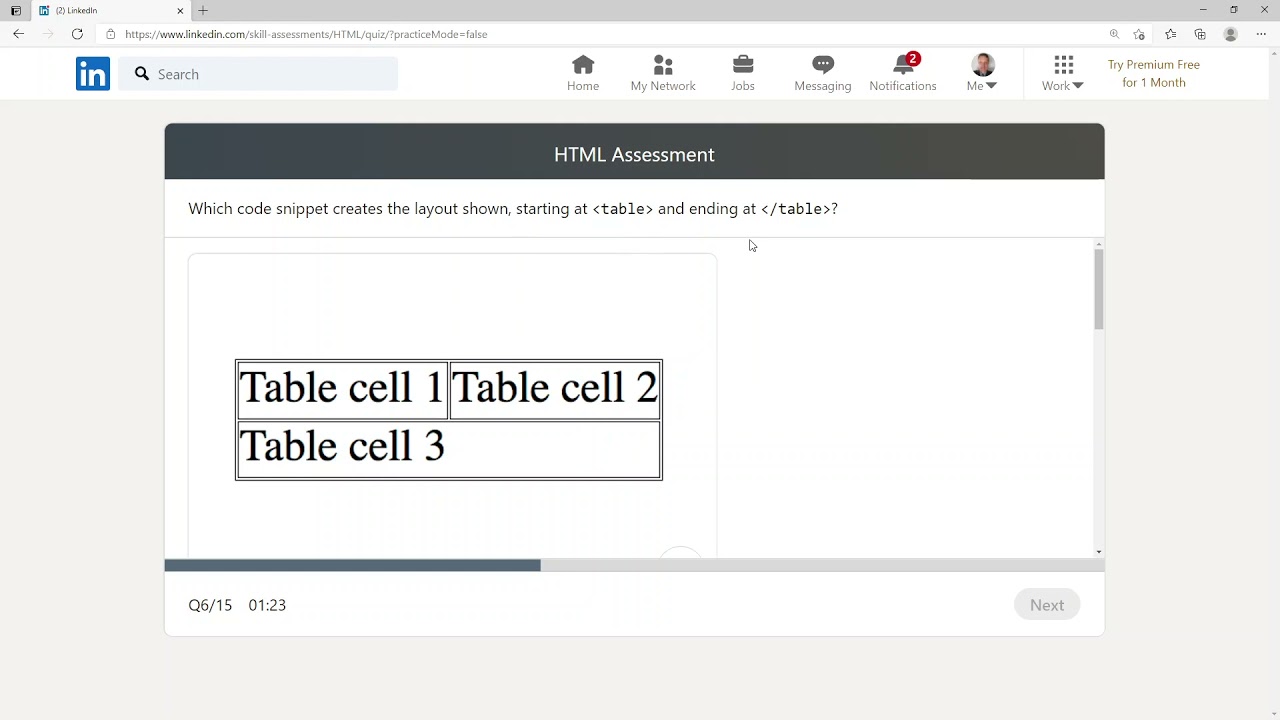
Task: Select the LinkedIn browser tab
Action: [110, 10]
